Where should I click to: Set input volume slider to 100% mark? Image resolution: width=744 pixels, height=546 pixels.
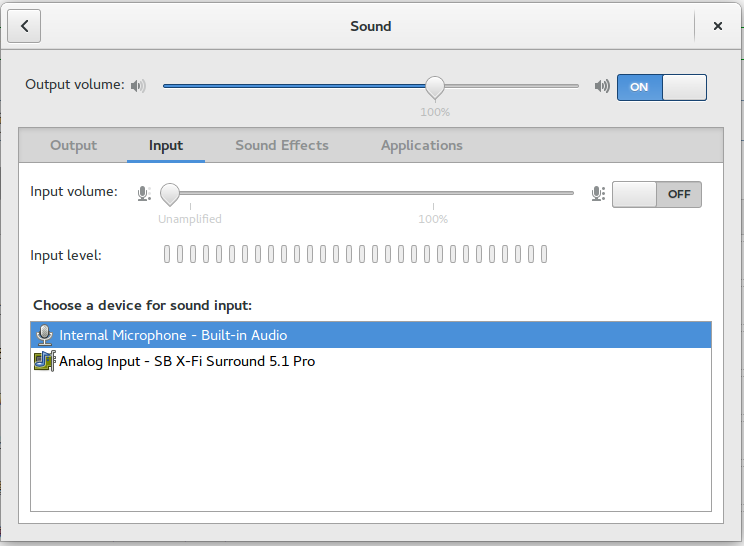point(433,193)
